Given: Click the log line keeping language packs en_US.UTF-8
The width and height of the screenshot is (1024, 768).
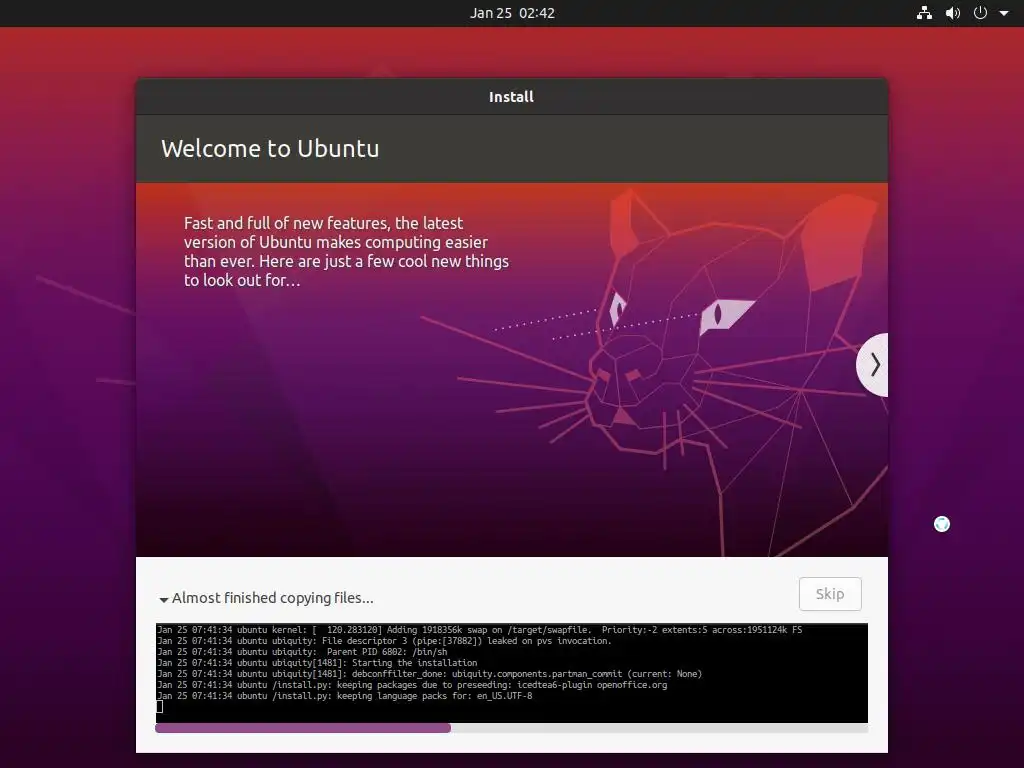Looking at the screenshot, I should (x=344, y=696).
